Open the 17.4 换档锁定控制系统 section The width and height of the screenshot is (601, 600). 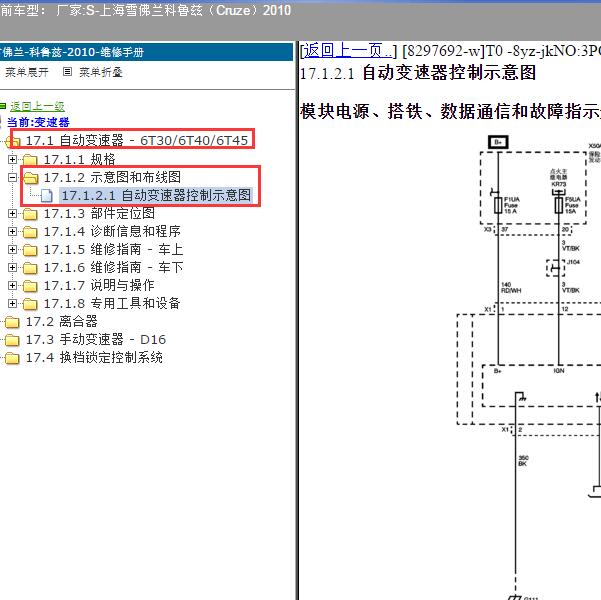click(94, 357)
